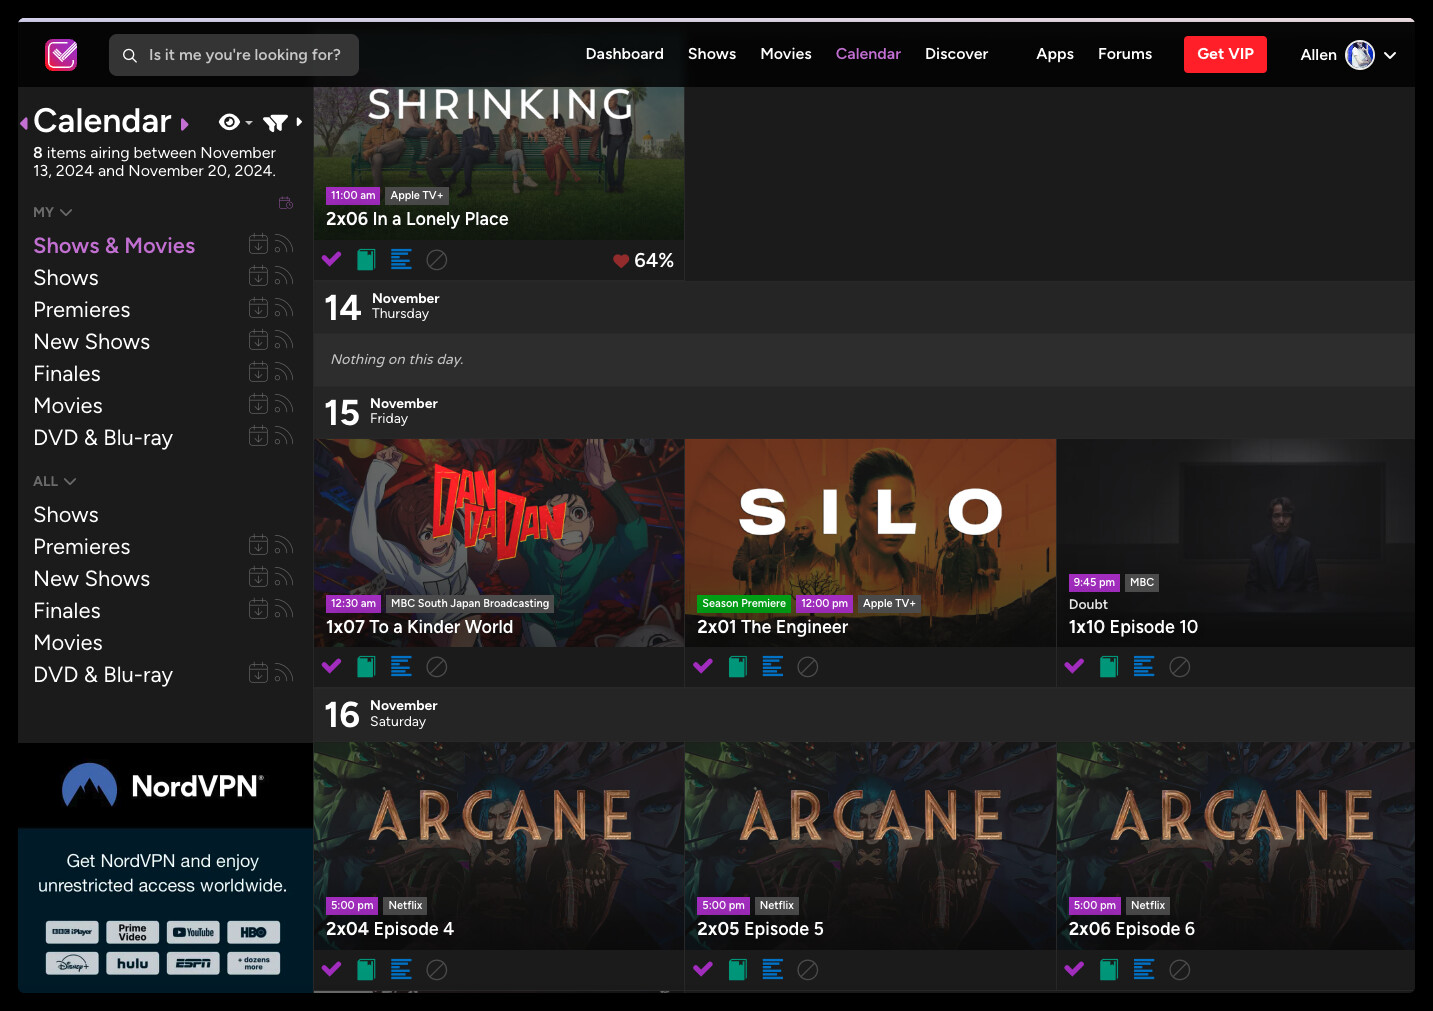Viewport: 1433px width, 1011px height.
Task: Open the Dandadan poster thumbnail
Action: [499, 543]
